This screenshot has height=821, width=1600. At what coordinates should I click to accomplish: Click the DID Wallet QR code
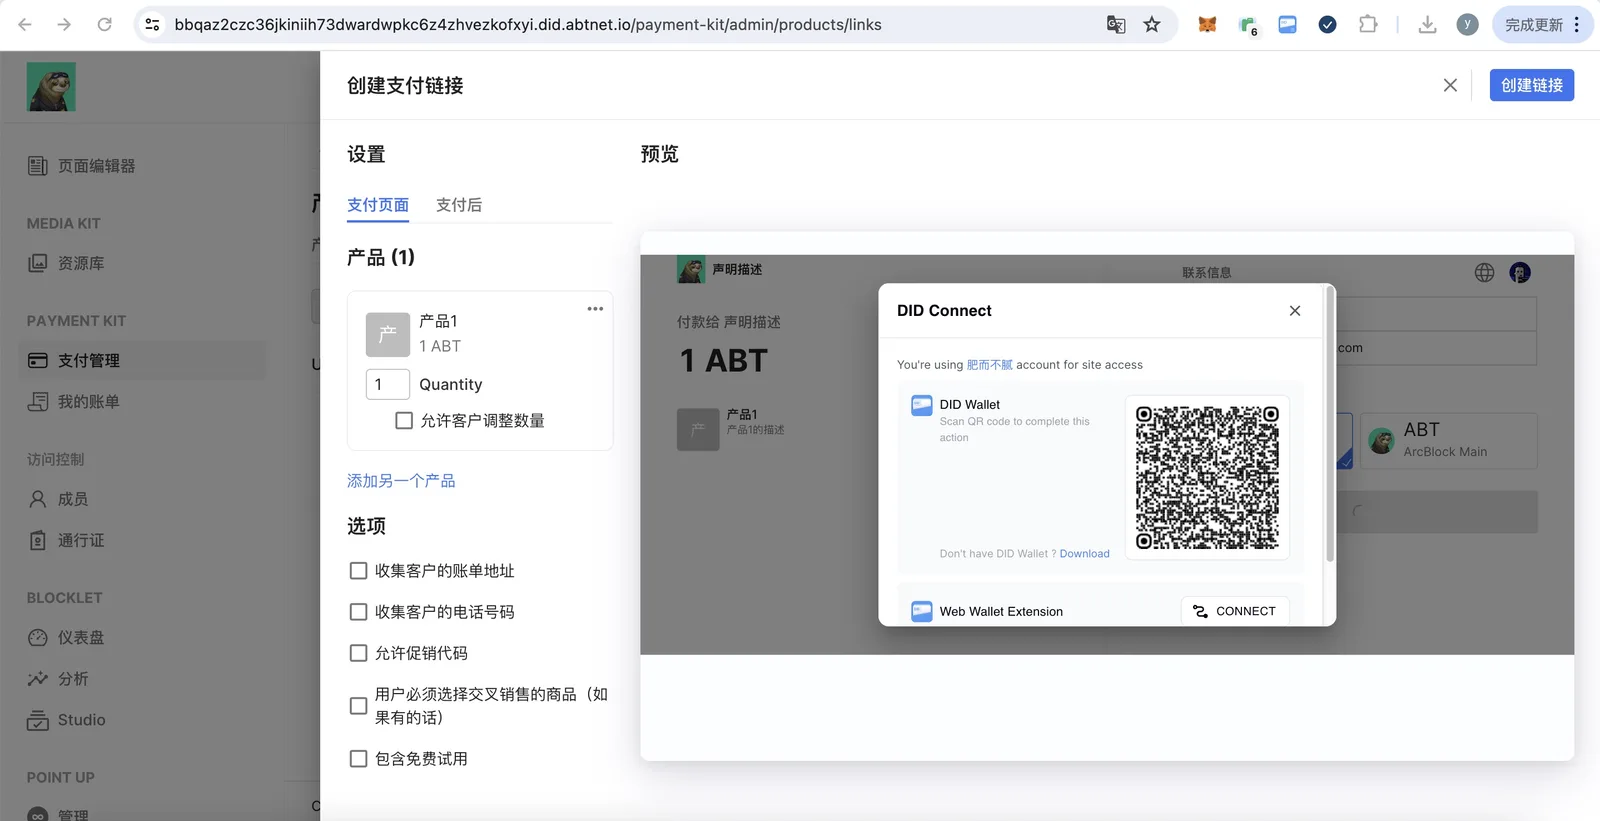pyautogui.click(x=1207, y=477)
